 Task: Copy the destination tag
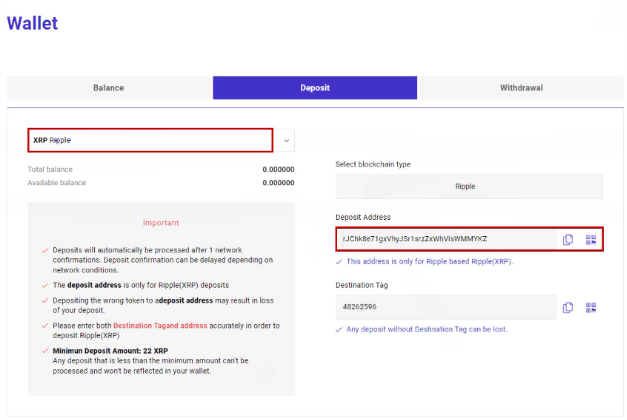coord(567,307)
